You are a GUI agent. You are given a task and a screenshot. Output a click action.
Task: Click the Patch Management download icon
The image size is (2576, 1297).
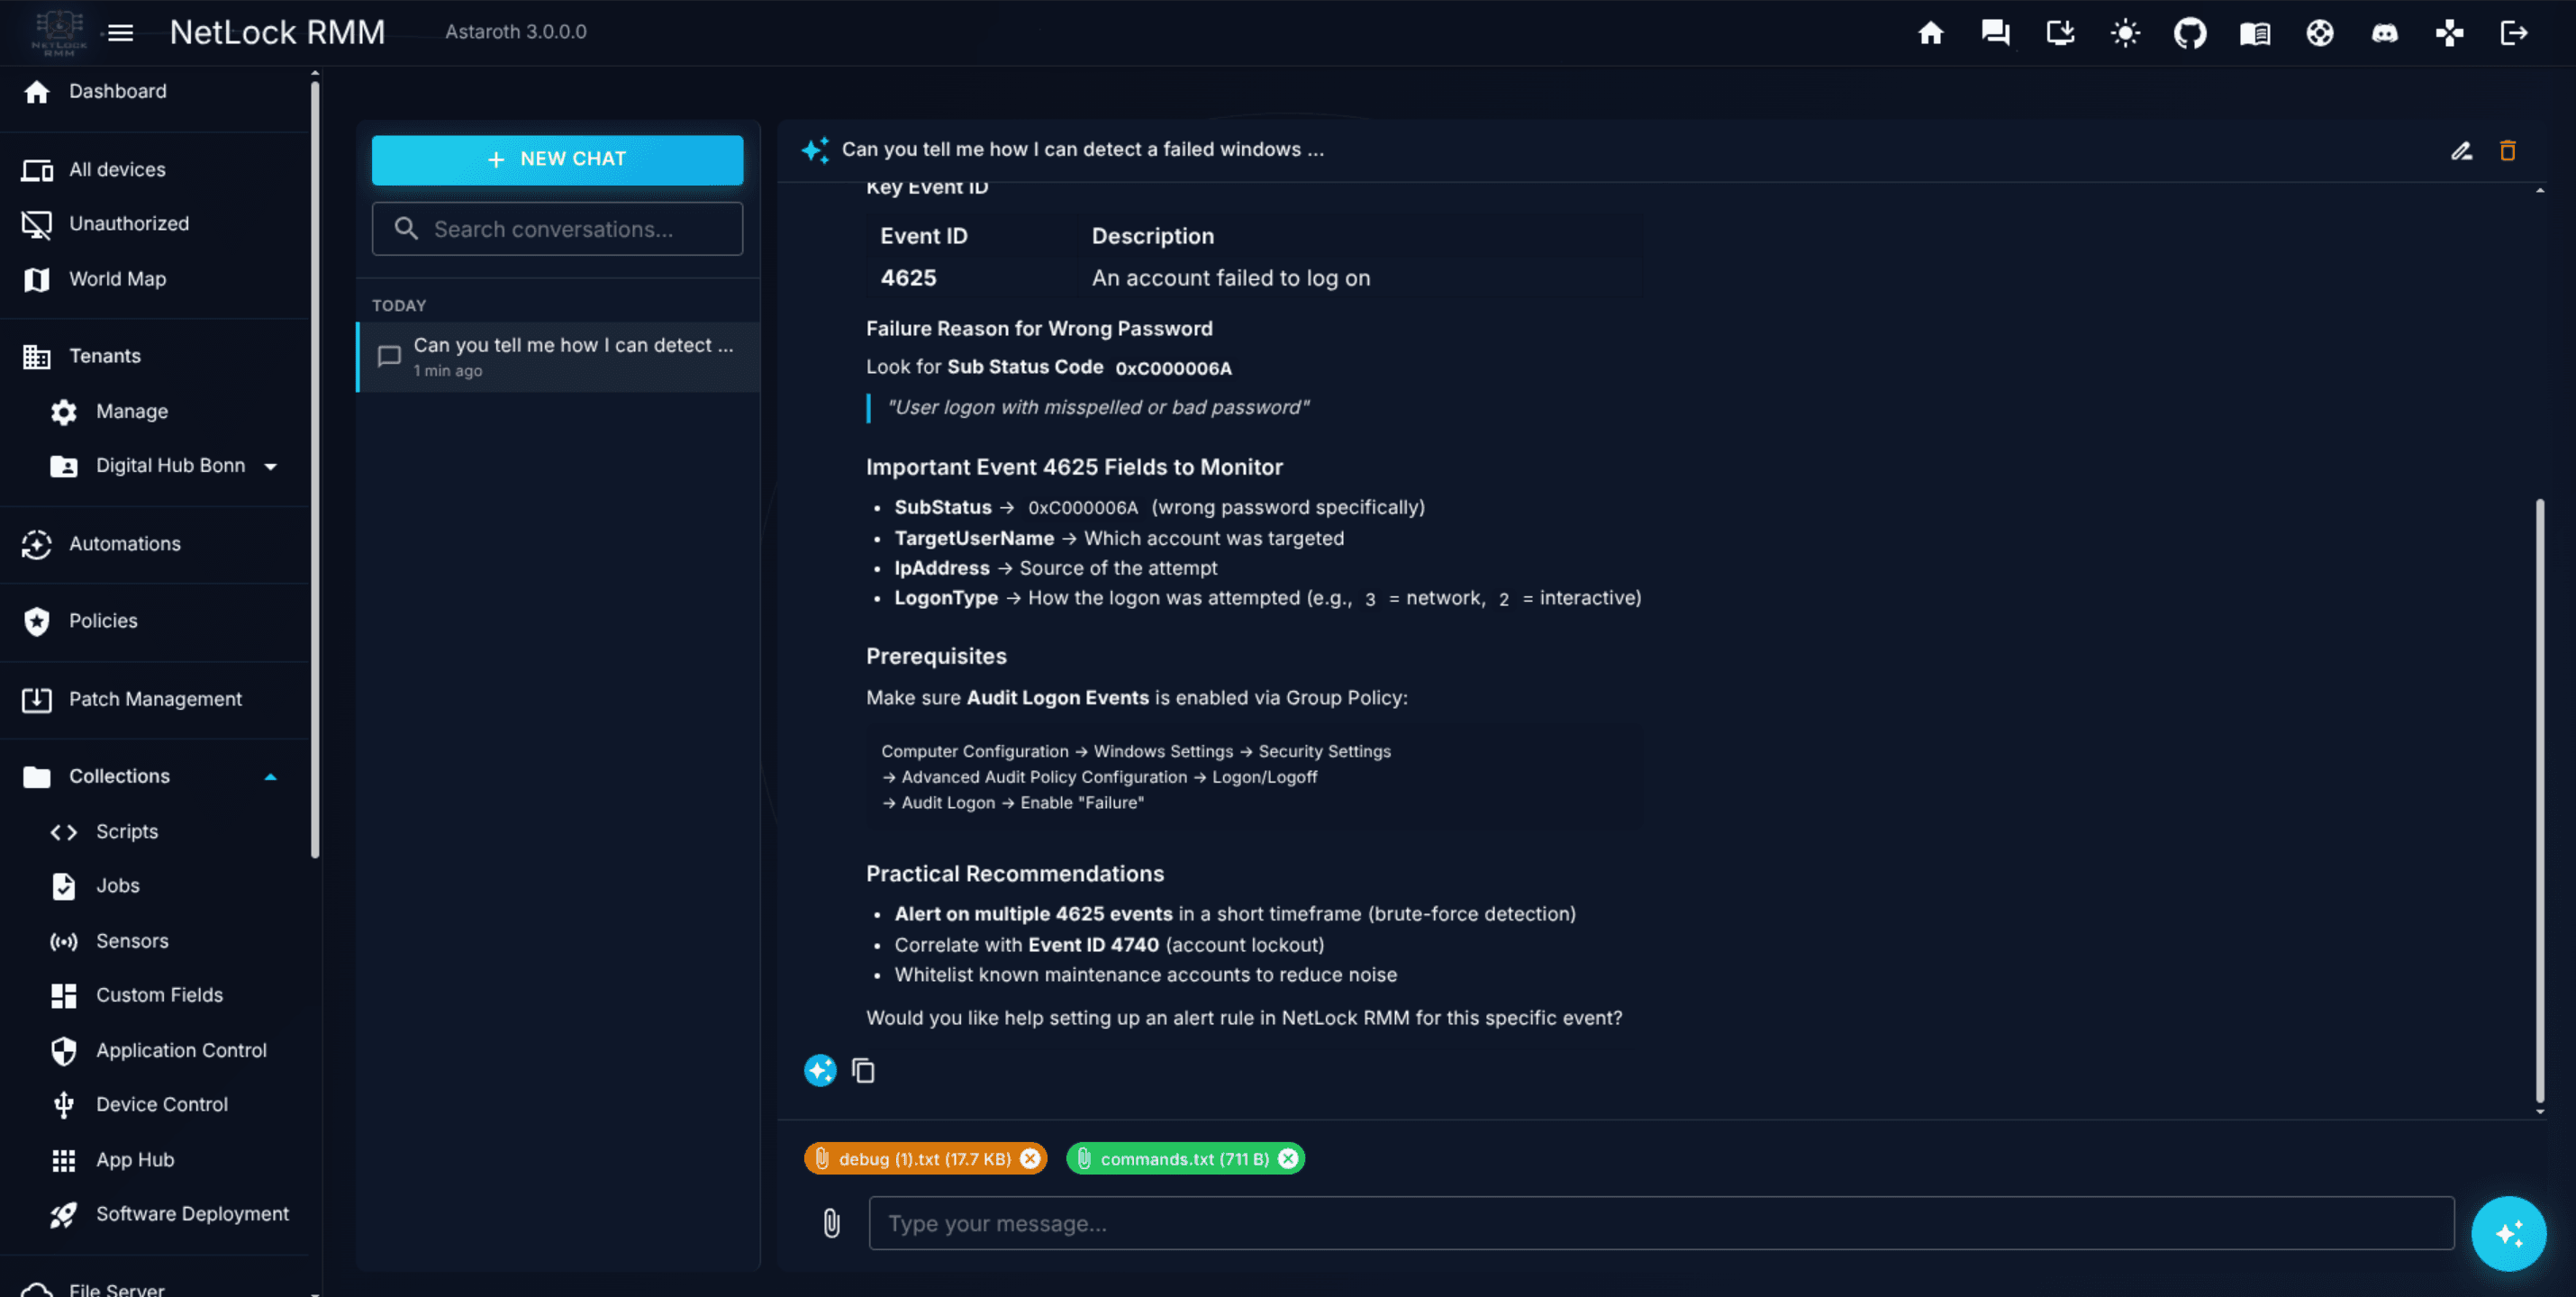37,700
